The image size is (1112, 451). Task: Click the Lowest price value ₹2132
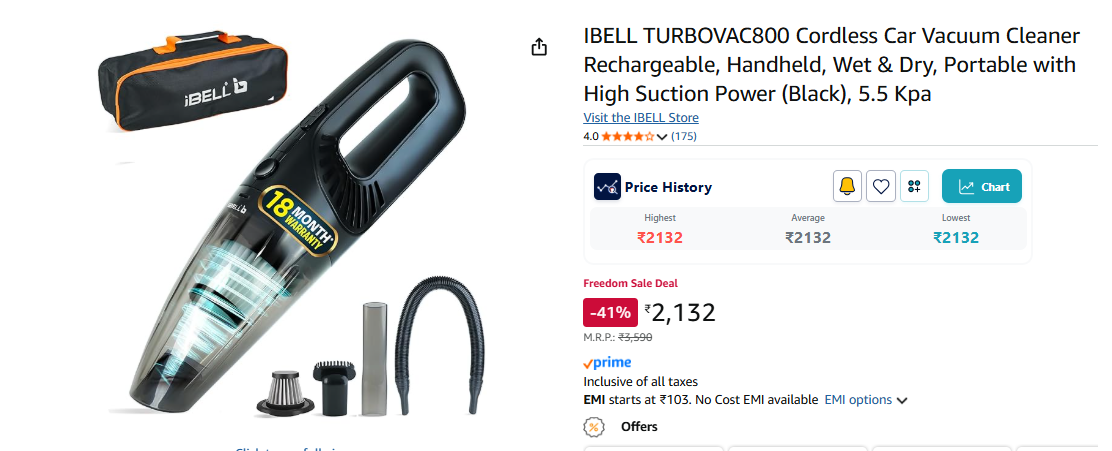956,238
